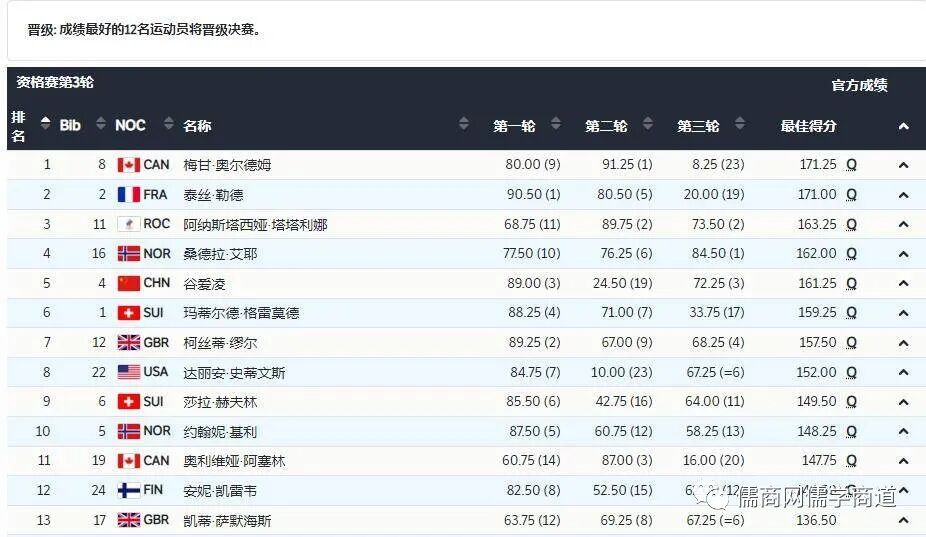Viewport: 926px width, 537px height.
Task: Expand details for 泰丝·勒德 row
Action: point(904,195)
